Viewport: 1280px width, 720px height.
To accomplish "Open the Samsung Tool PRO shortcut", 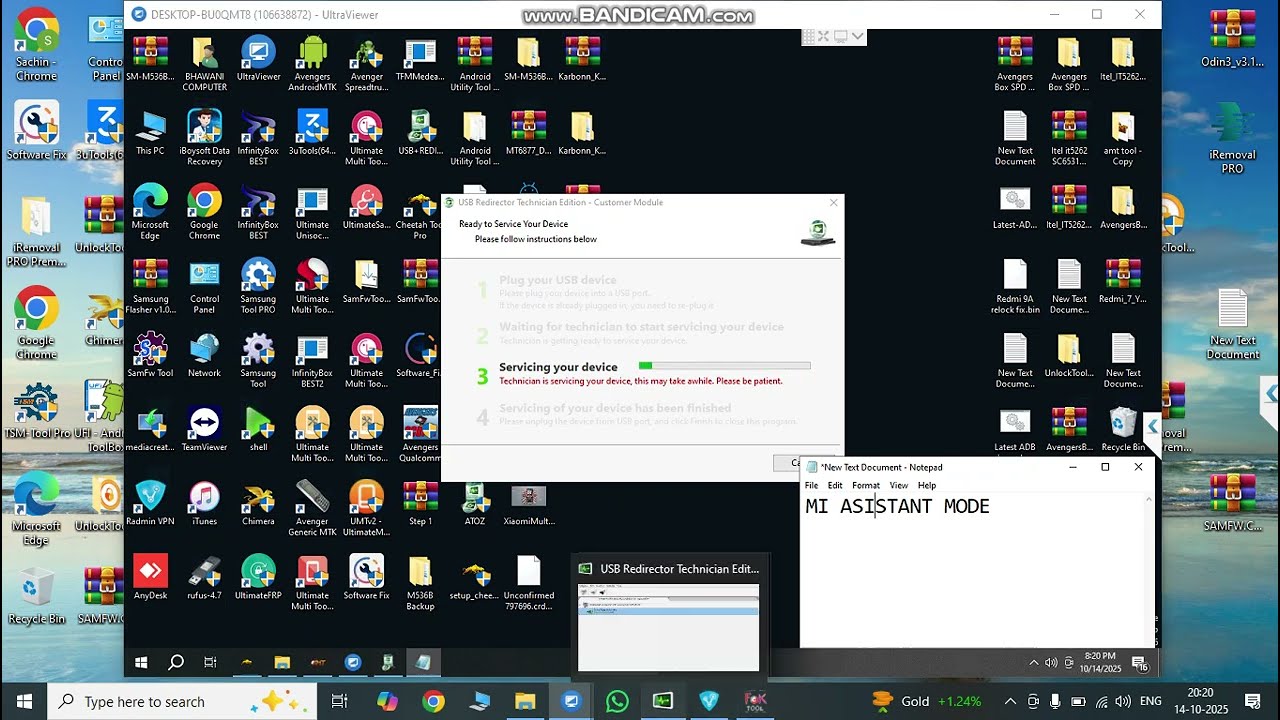I will point(258,286).
